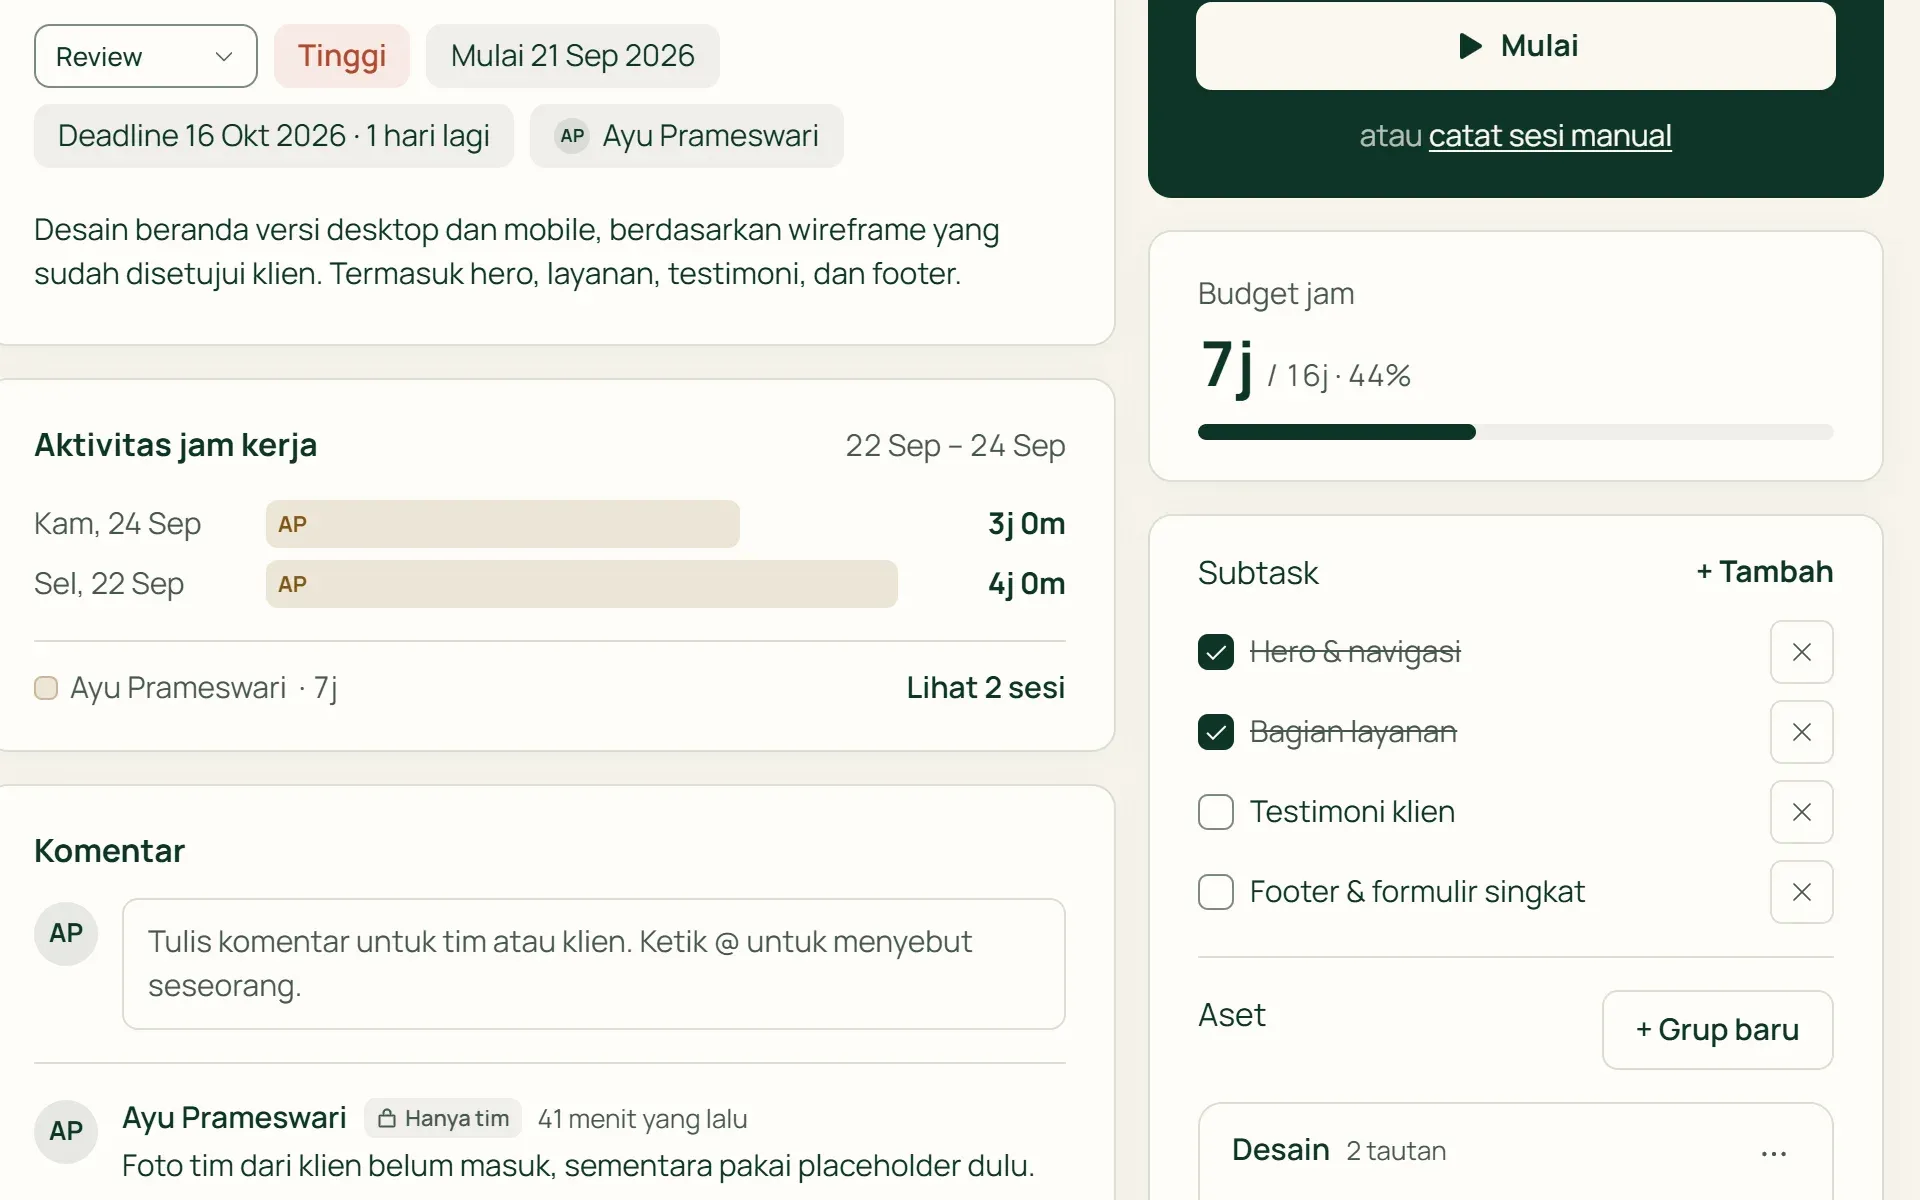This screenshot has height=1200, width=1920.
Task: Click the Tinggi priority tag
Action: [x=342, y=56]
